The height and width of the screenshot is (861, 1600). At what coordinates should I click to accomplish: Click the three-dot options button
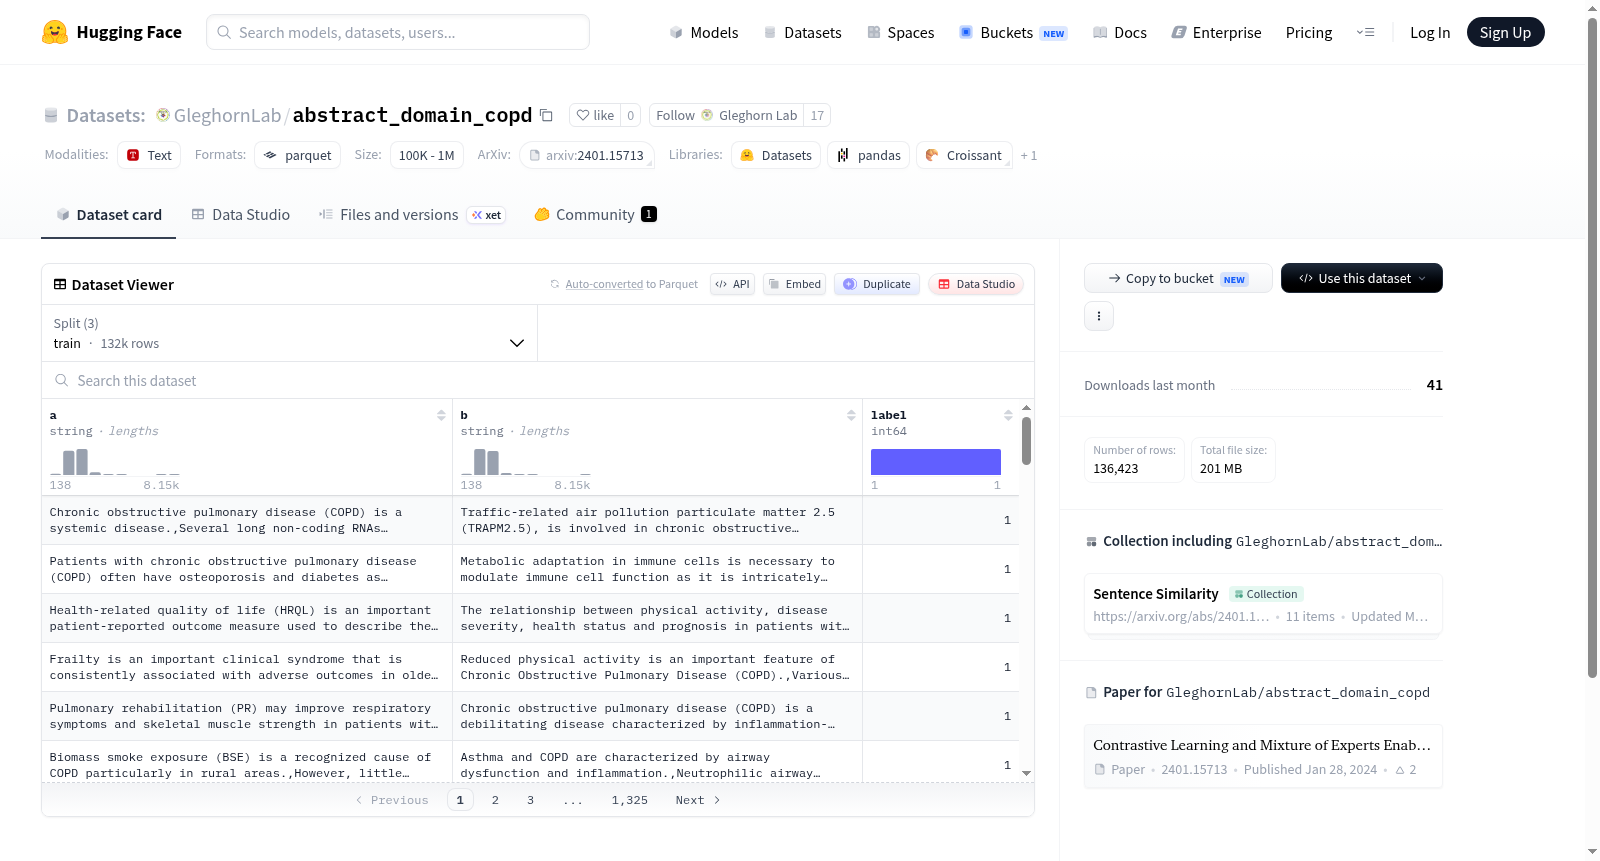click(x=1099, y=316)
